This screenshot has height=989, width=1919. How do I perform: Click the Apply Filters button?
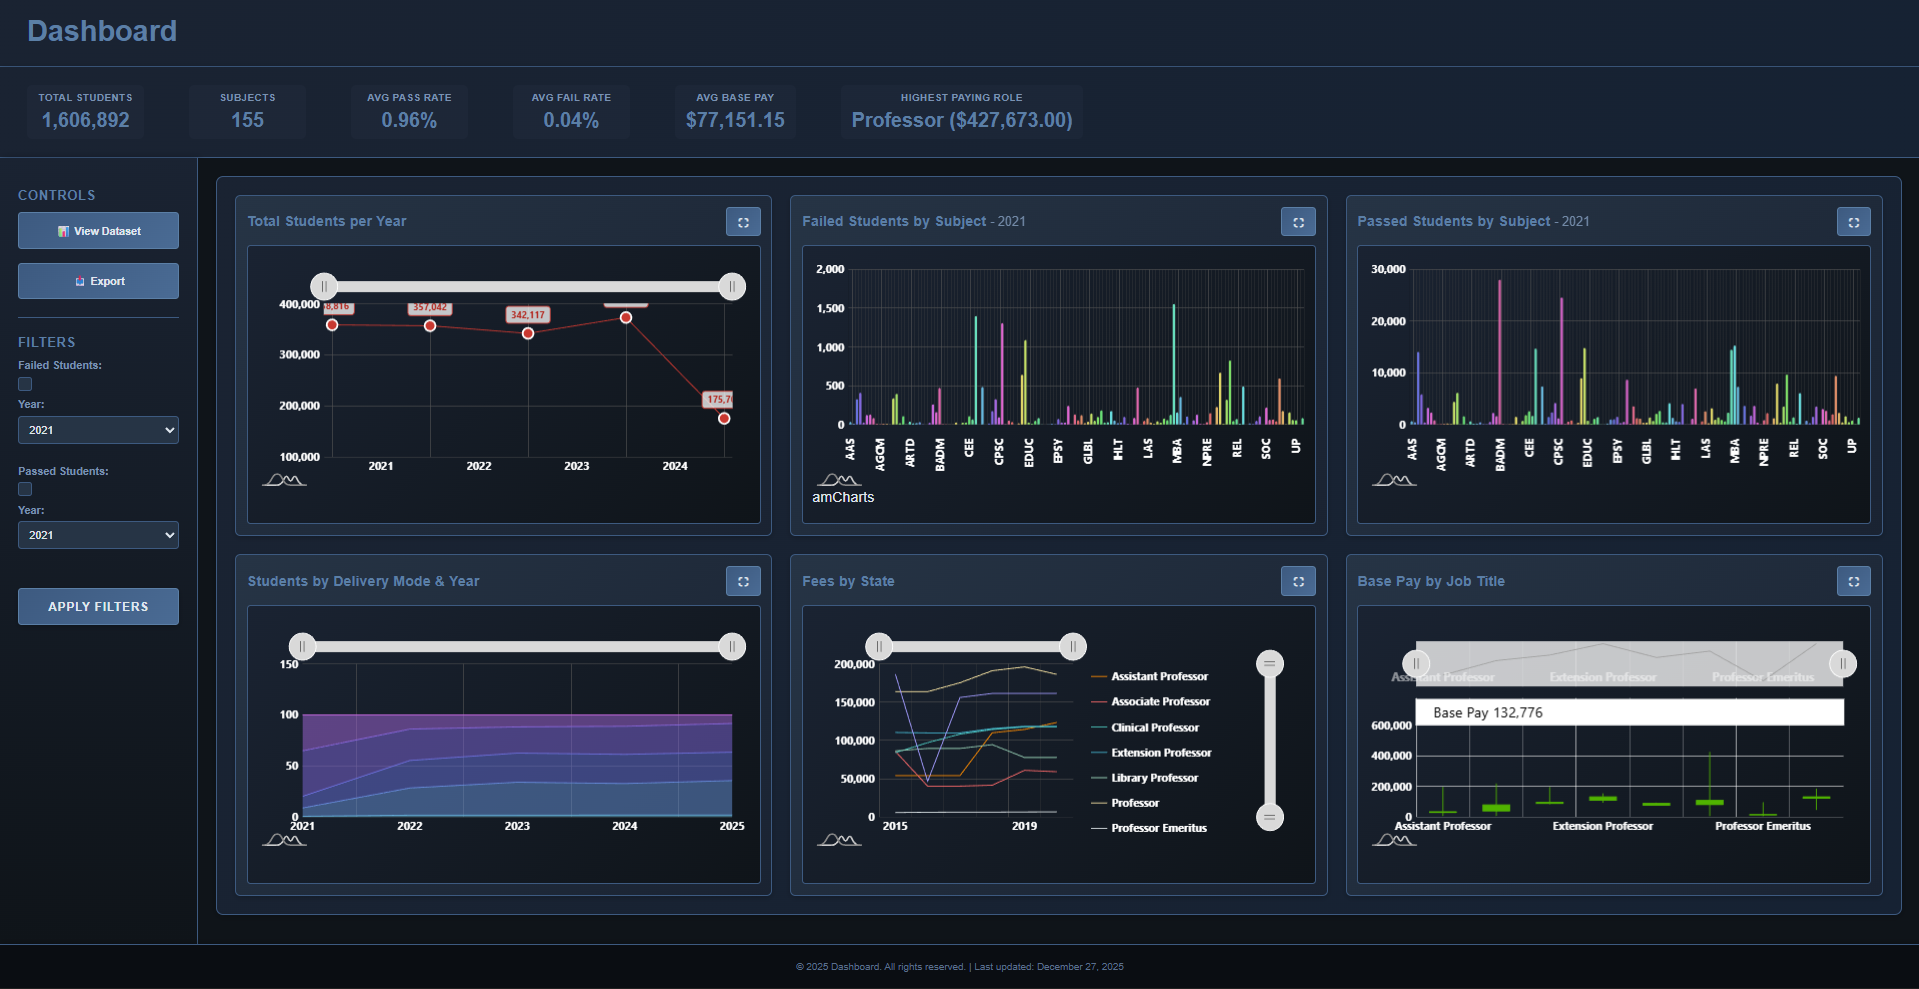pyautogui.click(x=98, y=606)
